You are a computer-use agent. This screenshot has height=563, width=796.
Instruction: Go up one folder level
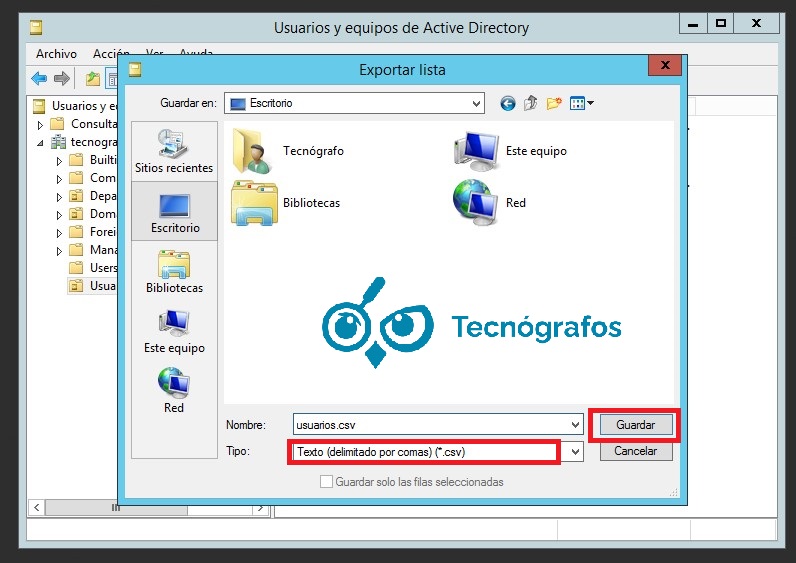click(531, 103)
